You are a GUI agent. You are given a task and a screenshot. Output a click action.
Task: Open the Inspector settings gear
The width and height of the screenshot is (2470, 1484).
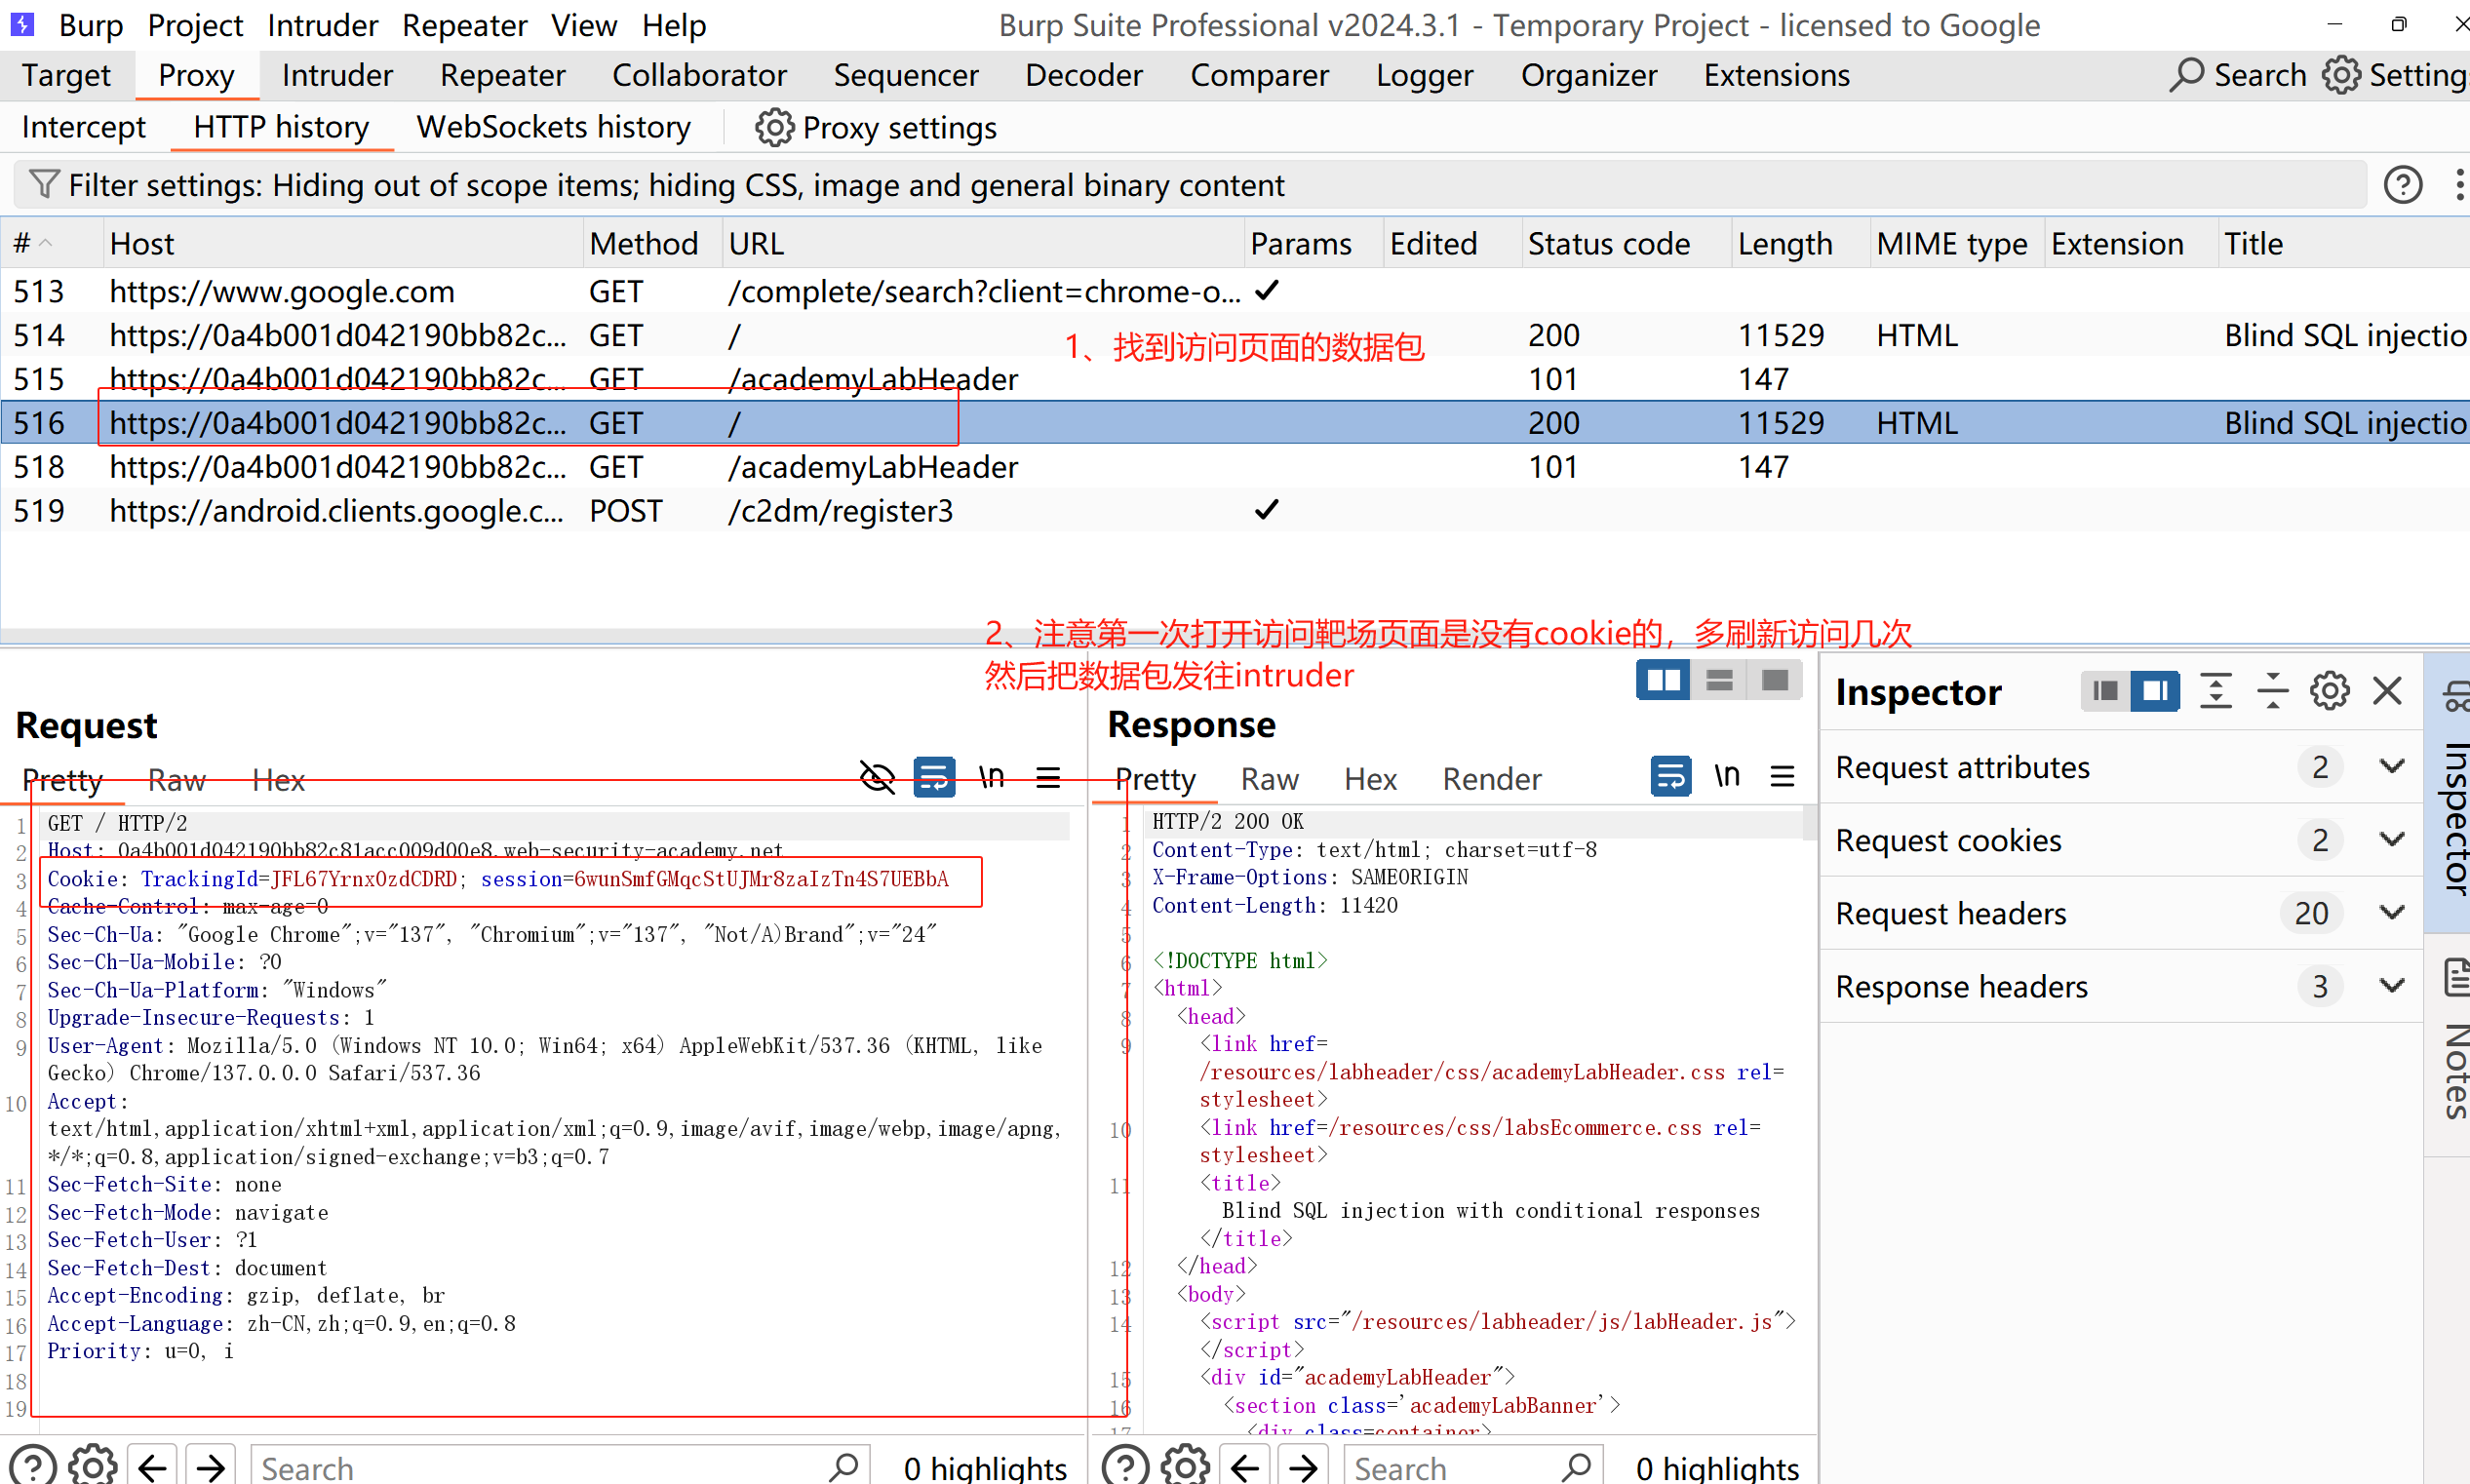tap(2329, 691)
